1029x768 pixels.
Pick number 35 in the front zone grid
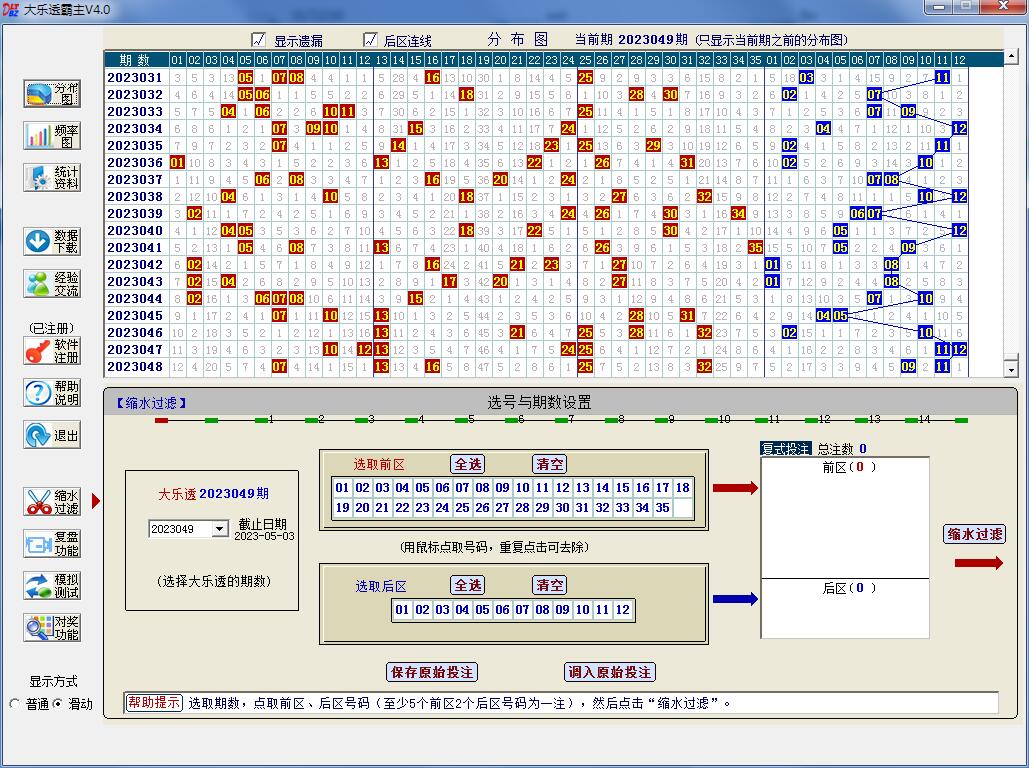(662, 508)
